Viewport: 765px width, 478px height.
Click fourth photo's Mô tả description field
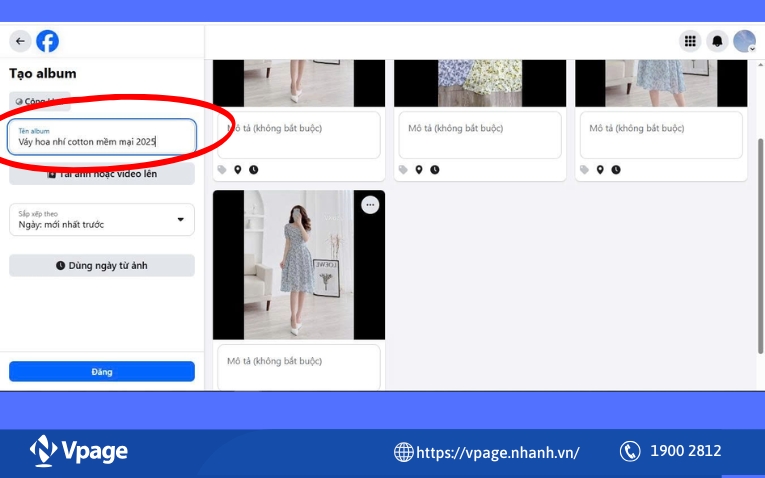click(x=299, y=367)
